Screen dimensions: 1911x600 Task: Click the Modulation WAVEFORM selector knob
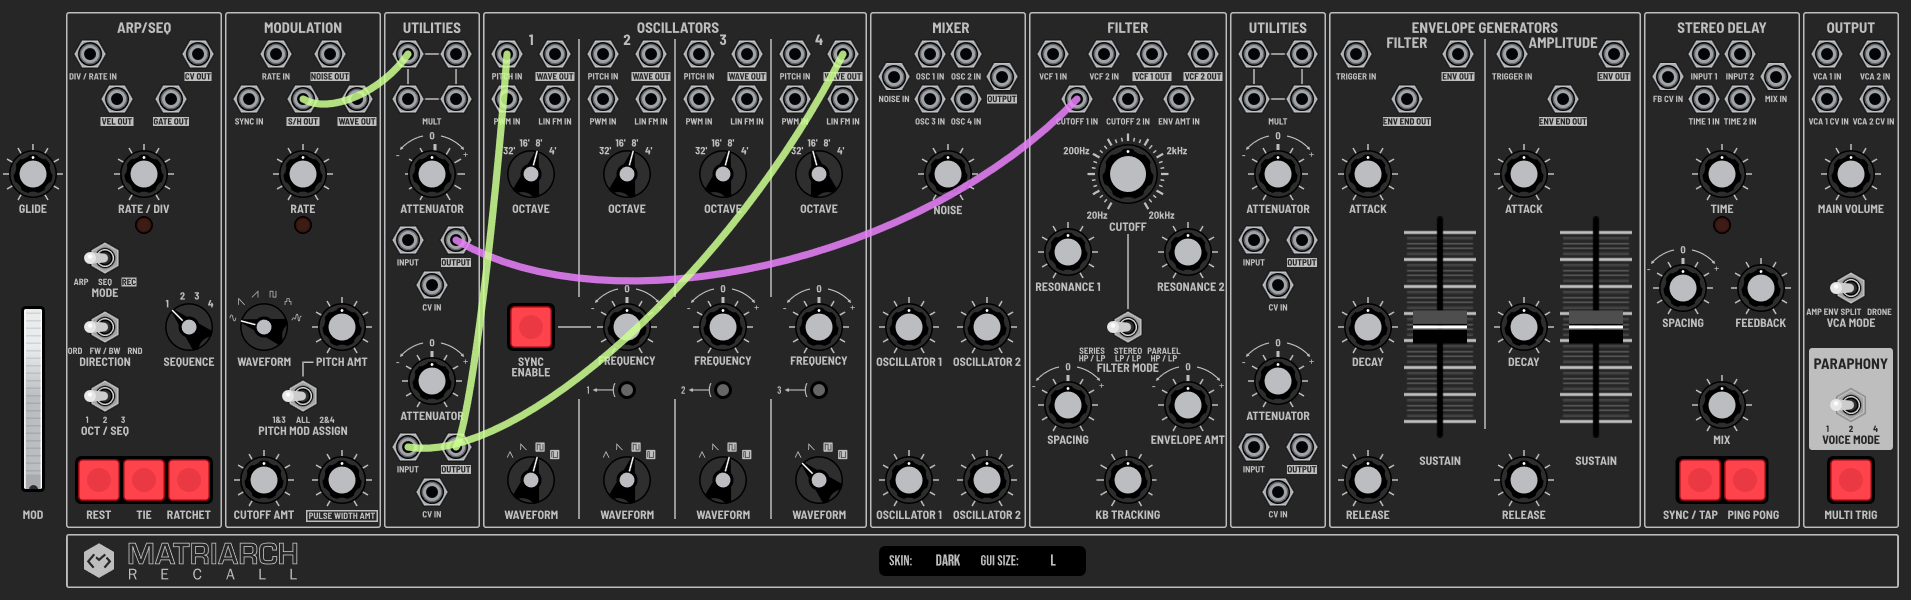[264, 327]
